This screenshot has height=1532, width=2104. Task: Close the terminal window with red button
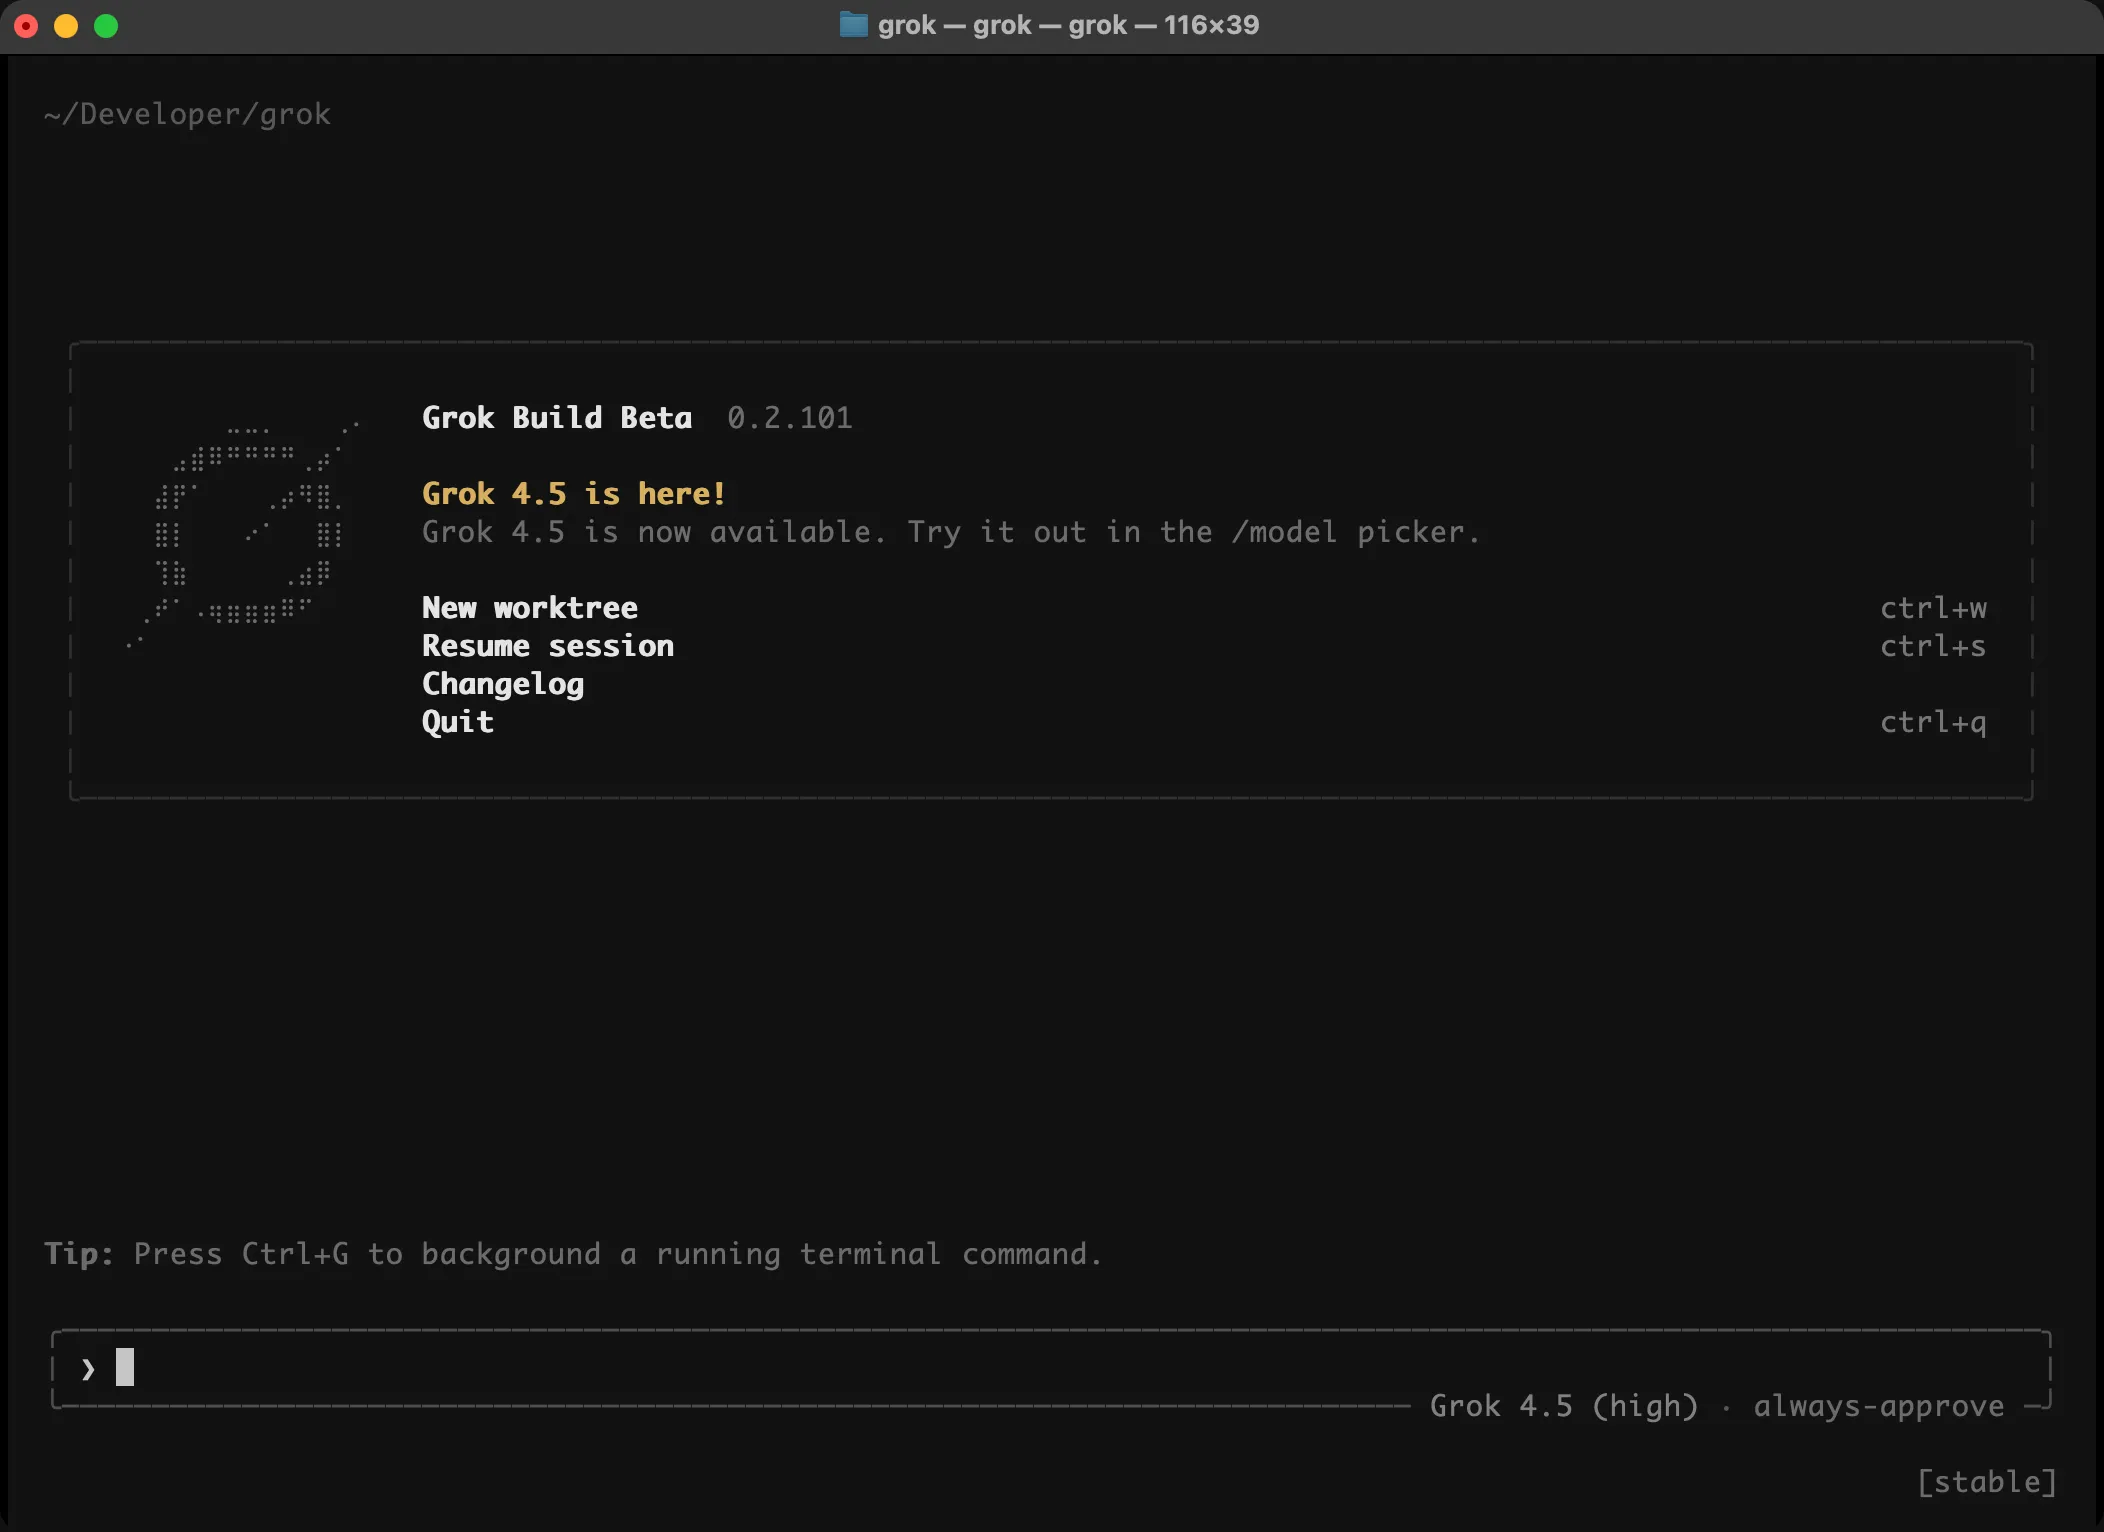(27, 26)
